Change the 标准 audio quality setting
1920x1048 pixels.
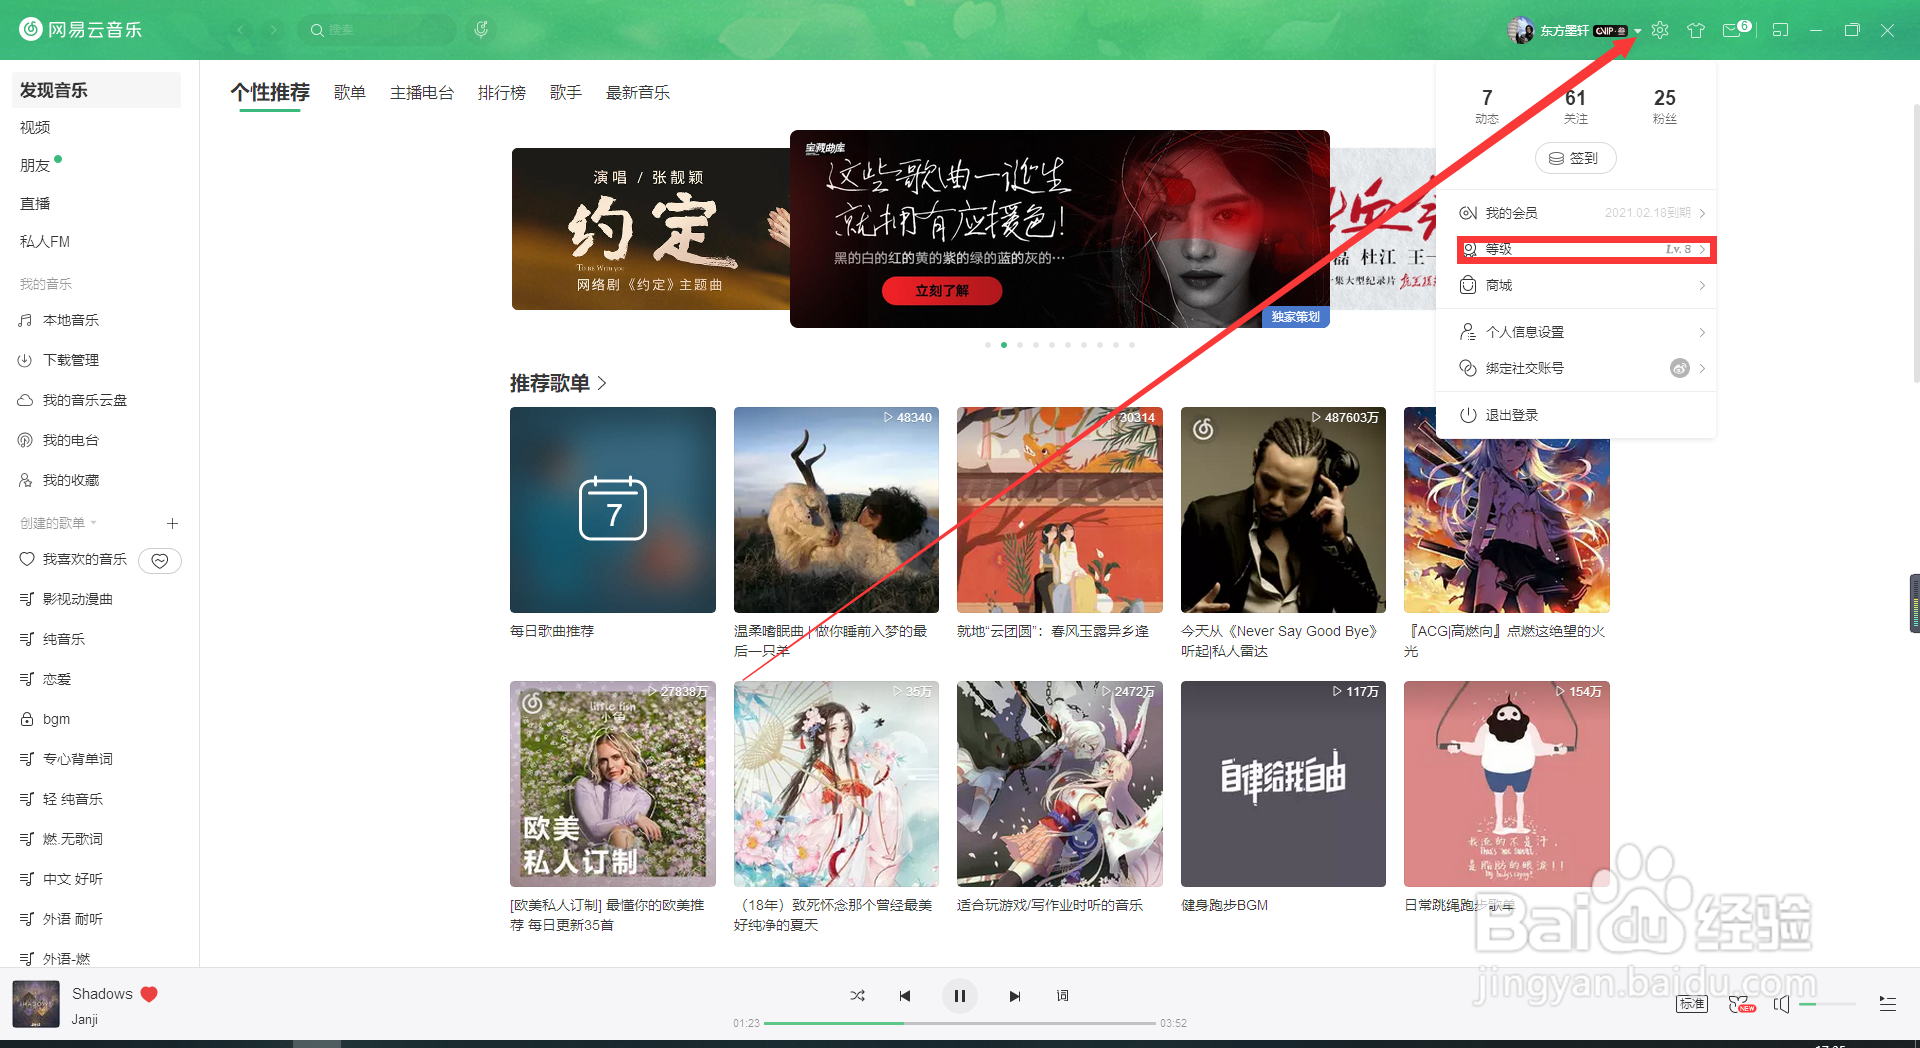1692,1004
